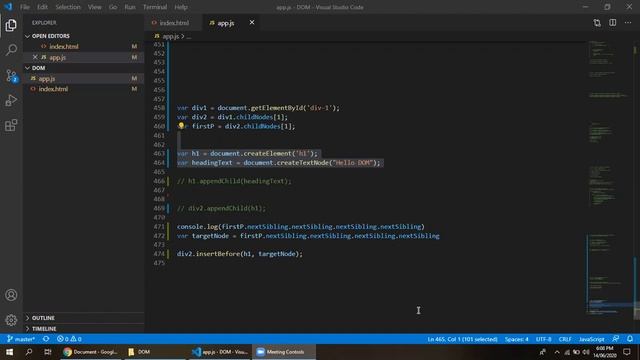This screenshot has width=640, height=360.
Task: Click the errors and warnings indicator
Action: pos(69,339)
